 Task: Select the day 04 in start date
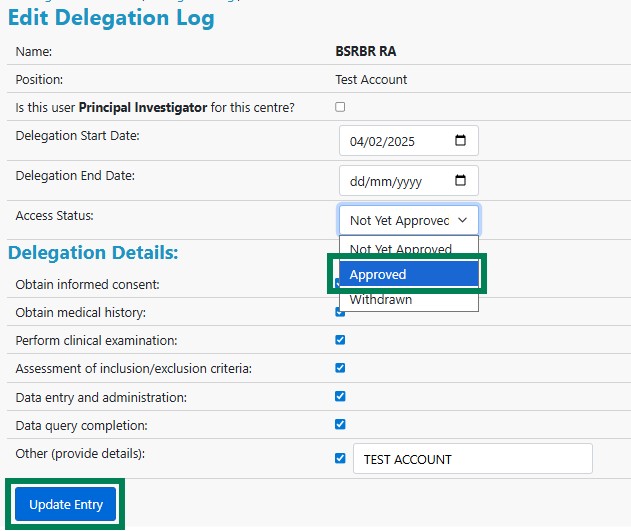[358, 141]
